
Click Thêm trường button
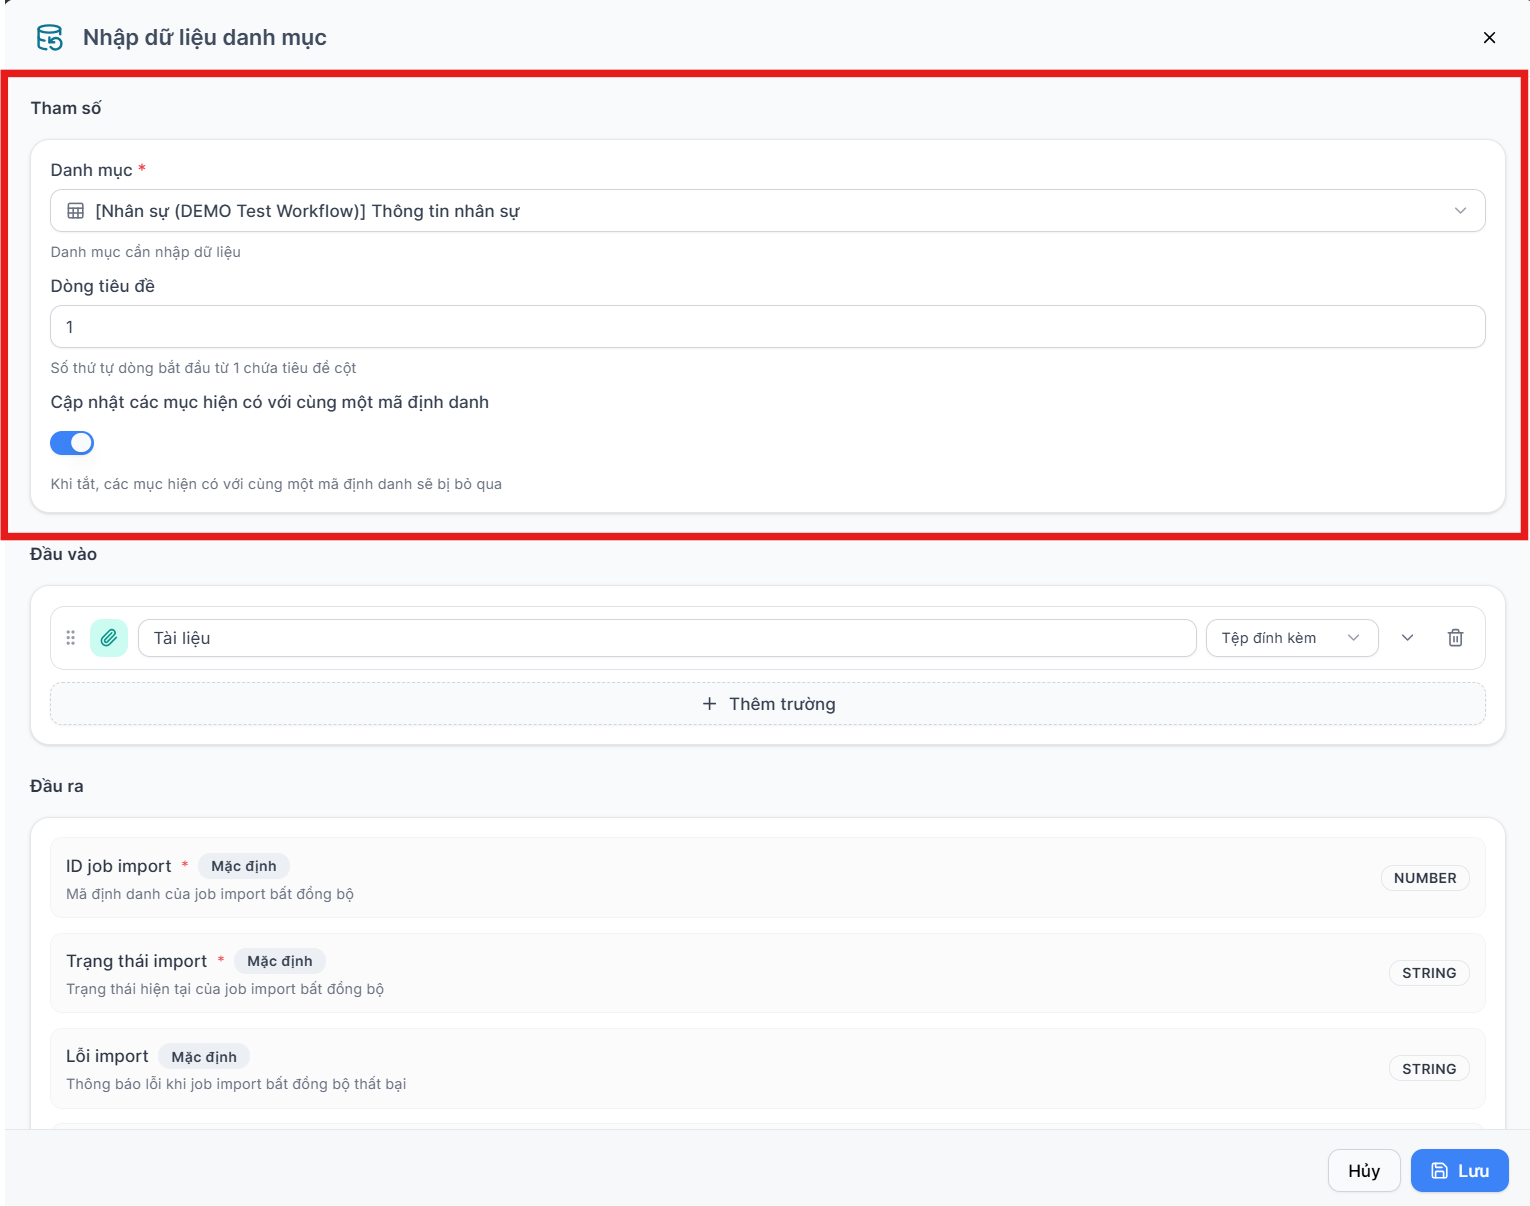click(x=767, y=704)
